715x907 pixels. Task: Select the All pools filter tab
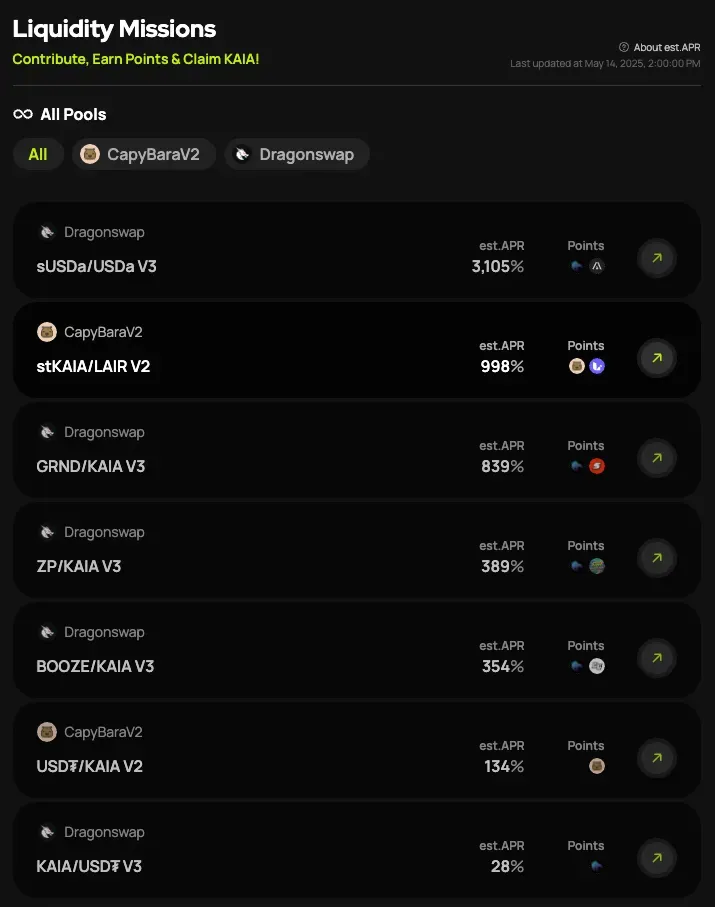tap(38, 154)
